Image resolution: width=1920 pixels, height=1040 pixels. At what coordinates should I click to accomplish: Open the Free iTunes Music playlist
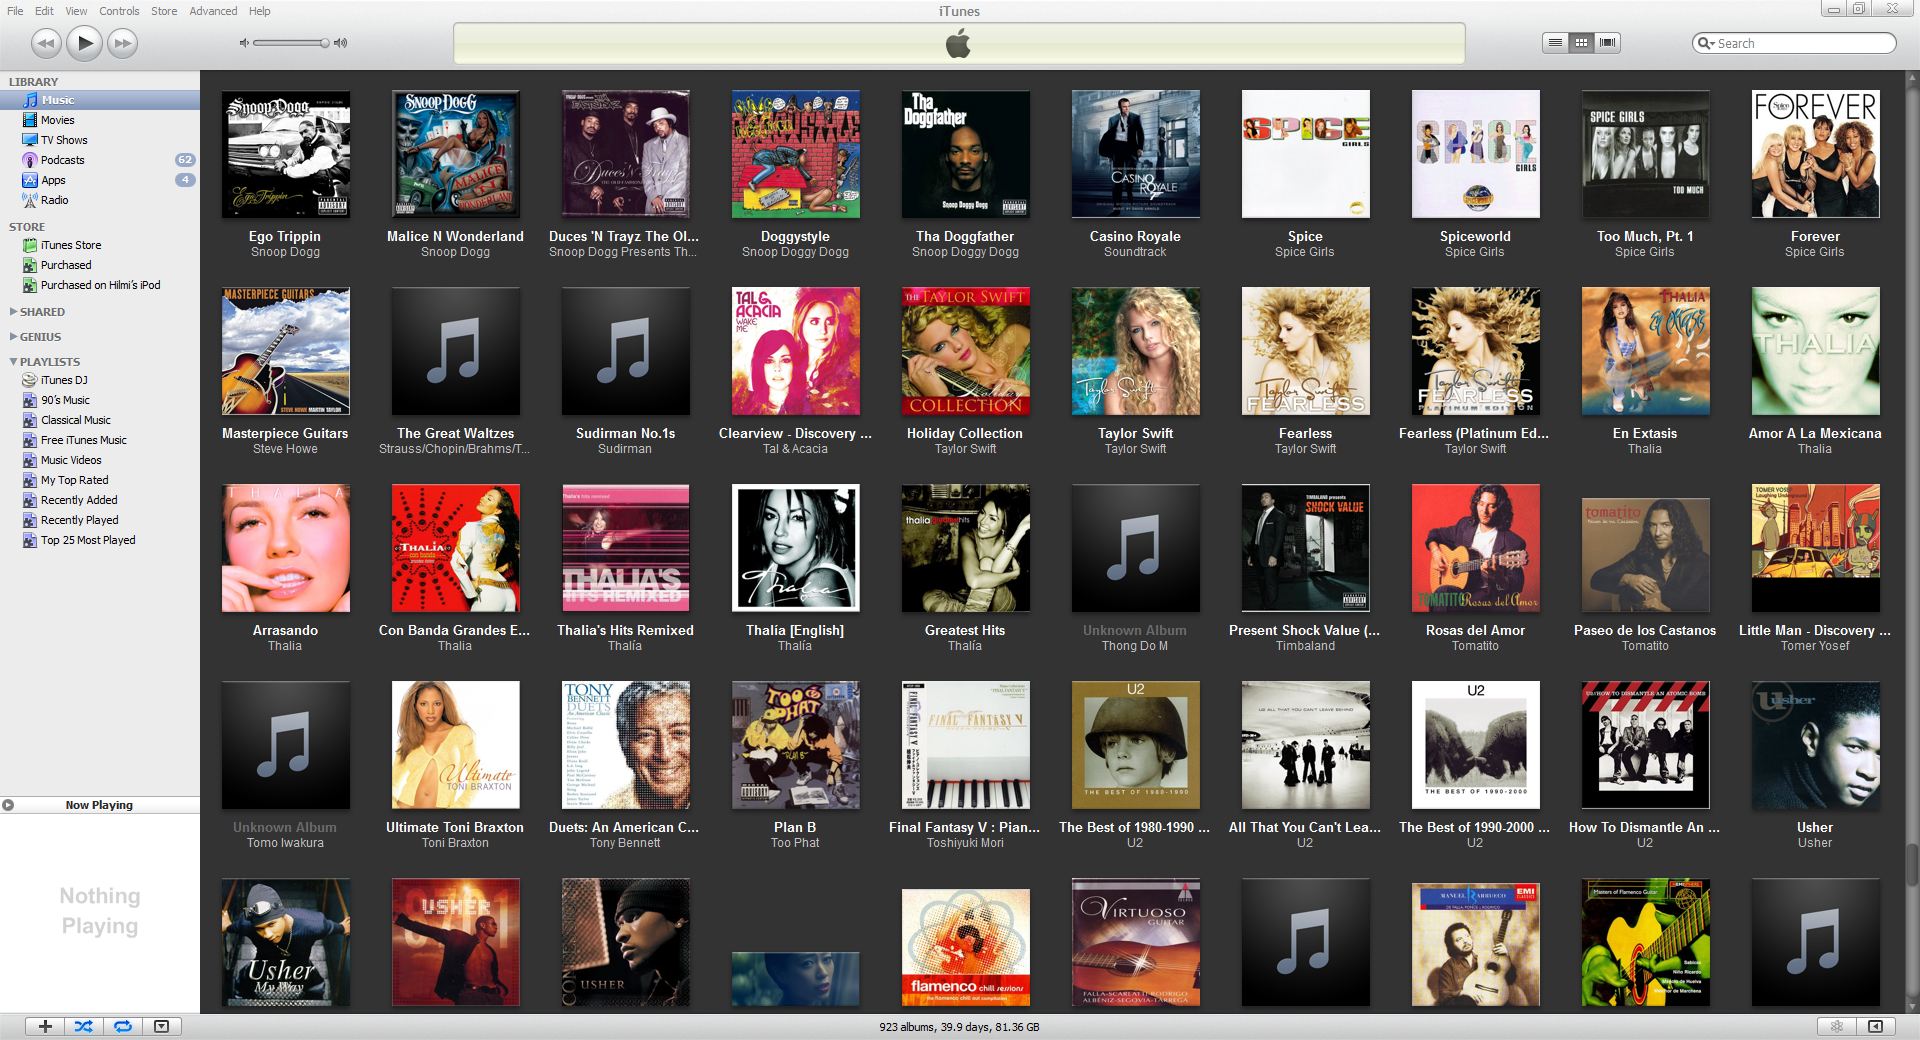100,440
